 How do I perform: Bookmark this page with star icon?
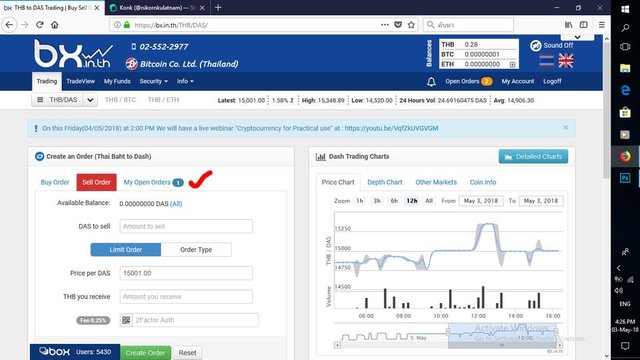tap(411, 25)
